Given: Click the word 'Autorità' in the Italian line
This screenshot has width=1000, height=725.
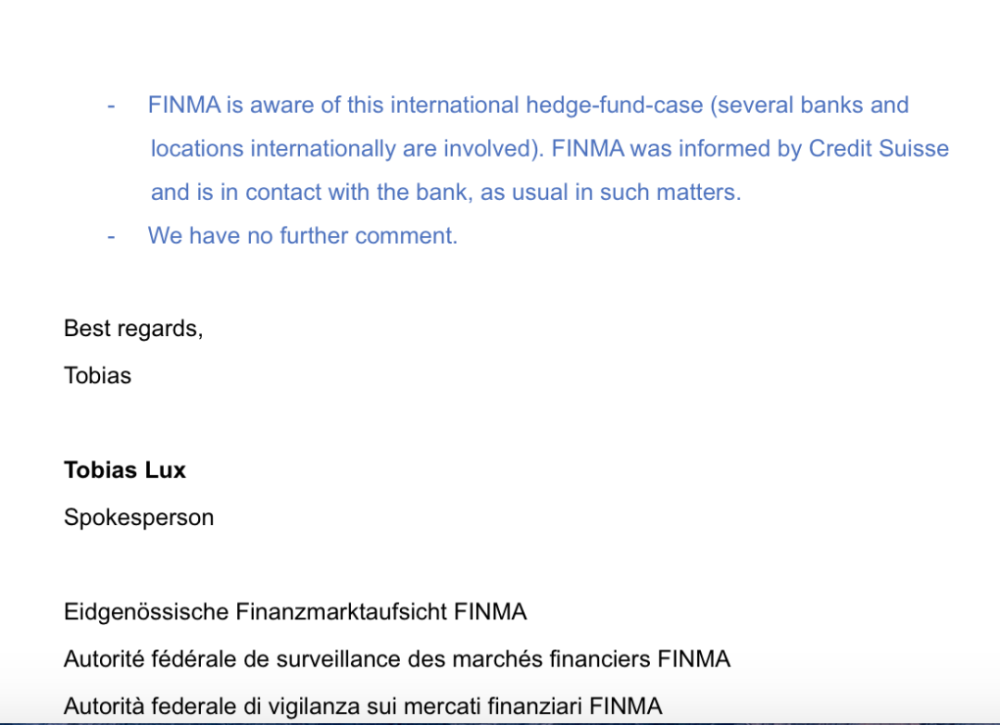Looking at the screenshot, I should point(104,706).
